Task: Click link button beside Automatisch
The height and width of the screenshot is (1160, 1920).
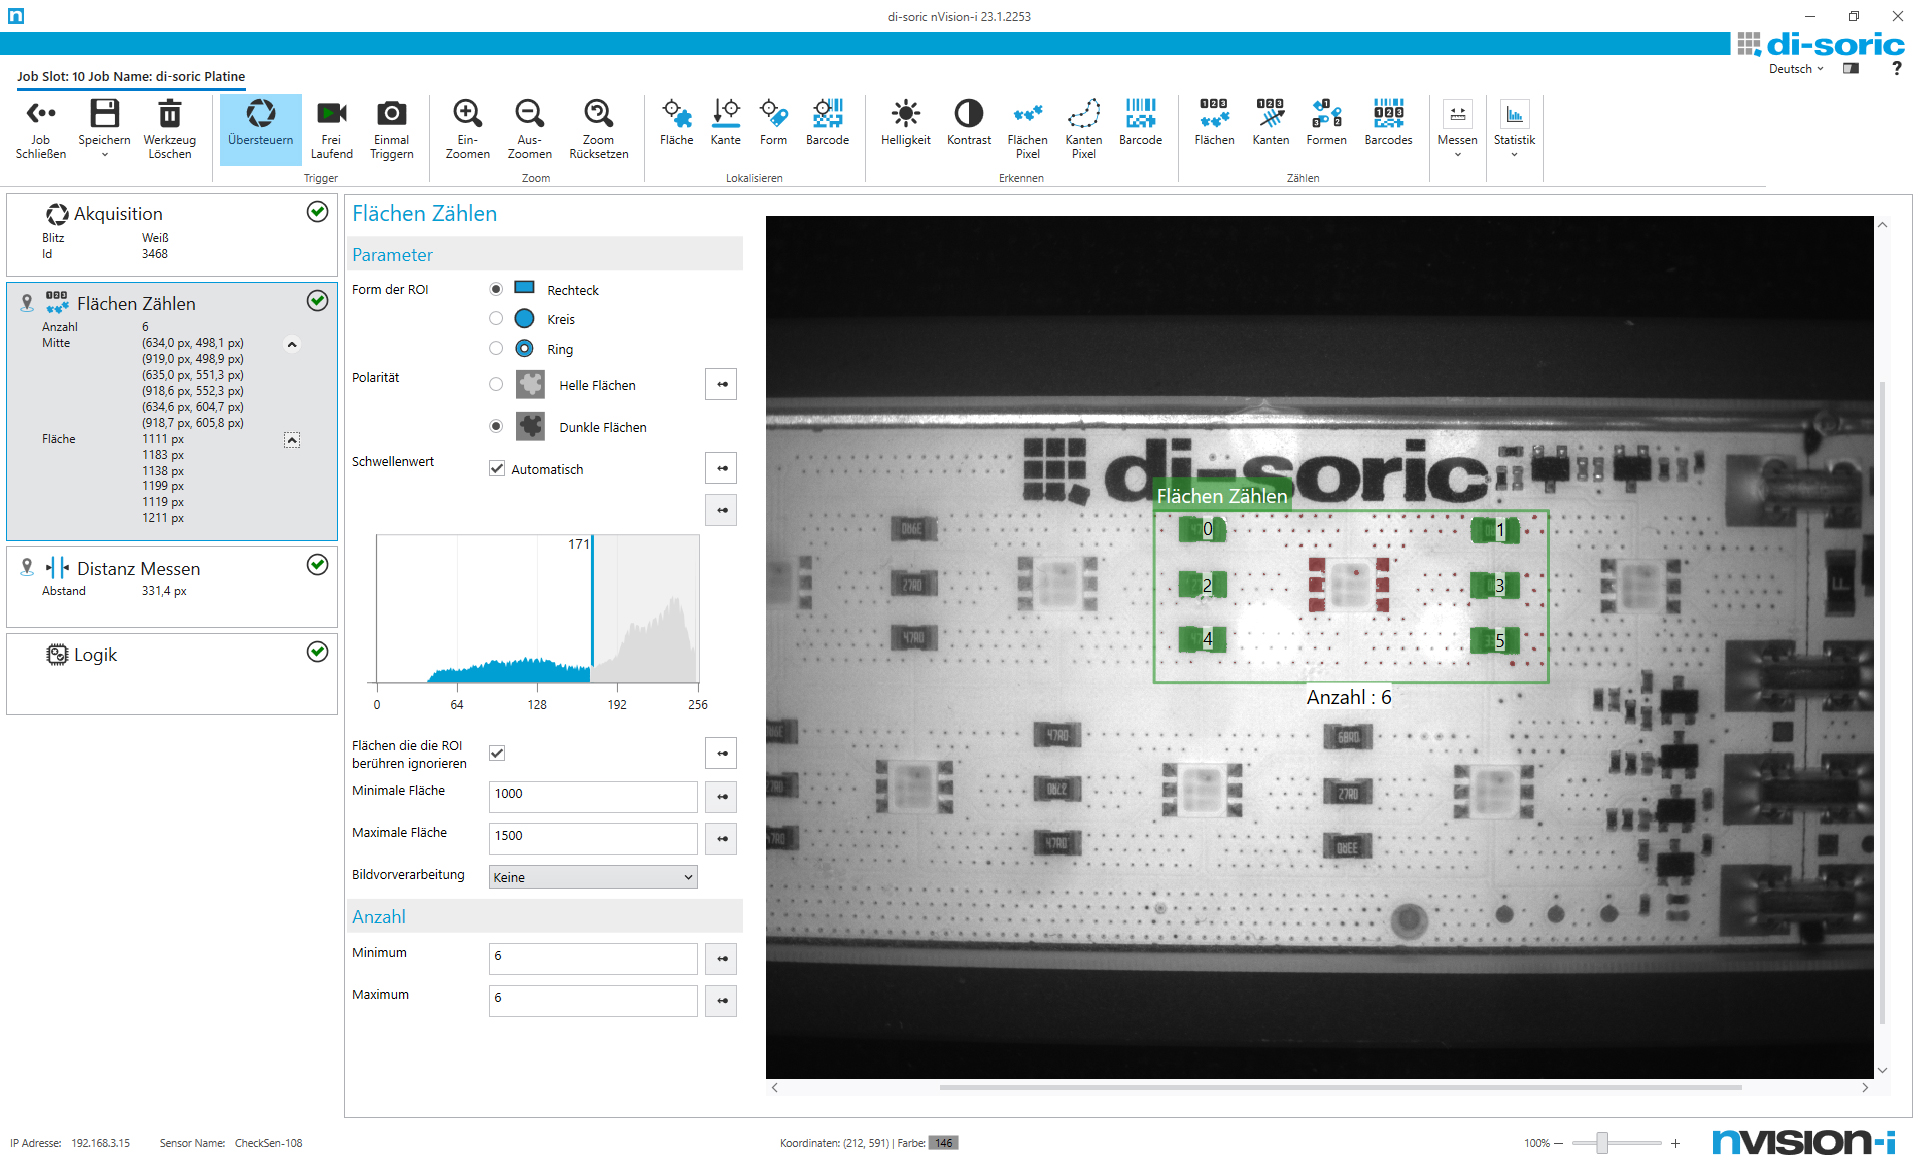Action: pyautogui.click(x=721, y=468)
